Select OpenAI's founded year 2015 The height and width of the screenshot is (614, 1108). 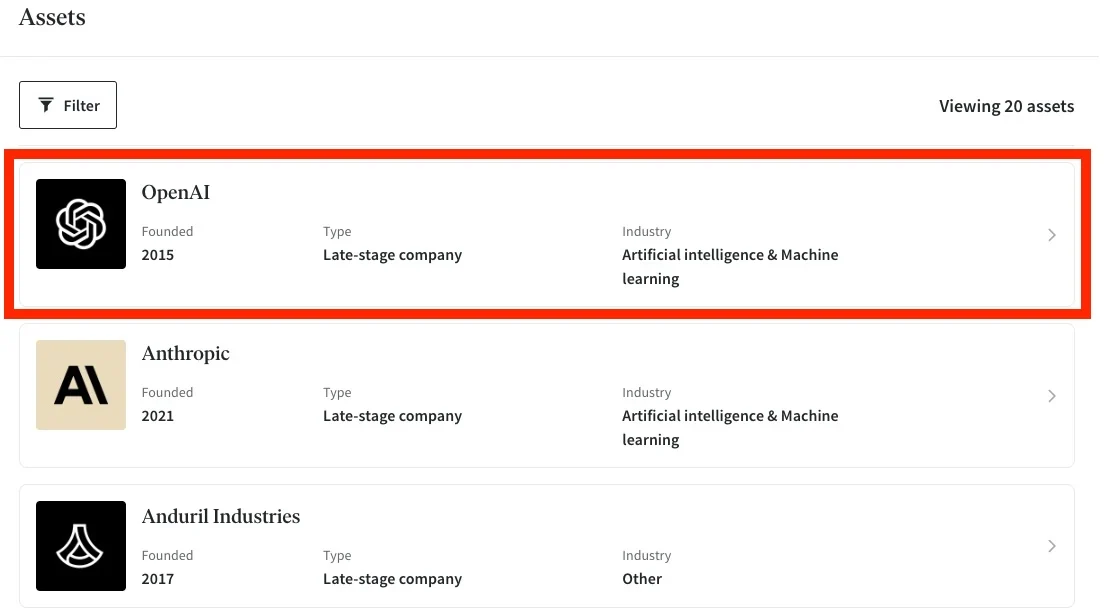[x=158, y=255]
